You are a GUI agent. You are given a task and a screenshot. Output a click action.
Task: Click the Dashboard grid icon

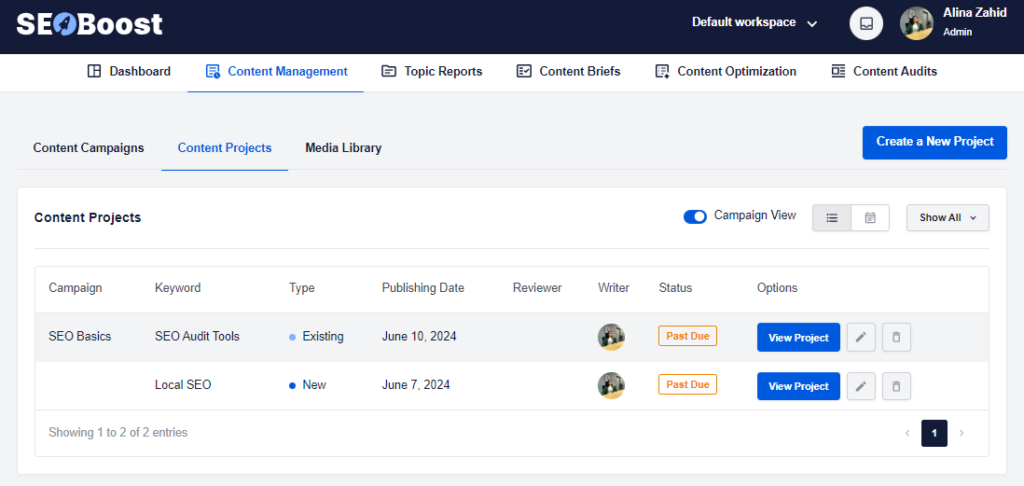point(94,71)
